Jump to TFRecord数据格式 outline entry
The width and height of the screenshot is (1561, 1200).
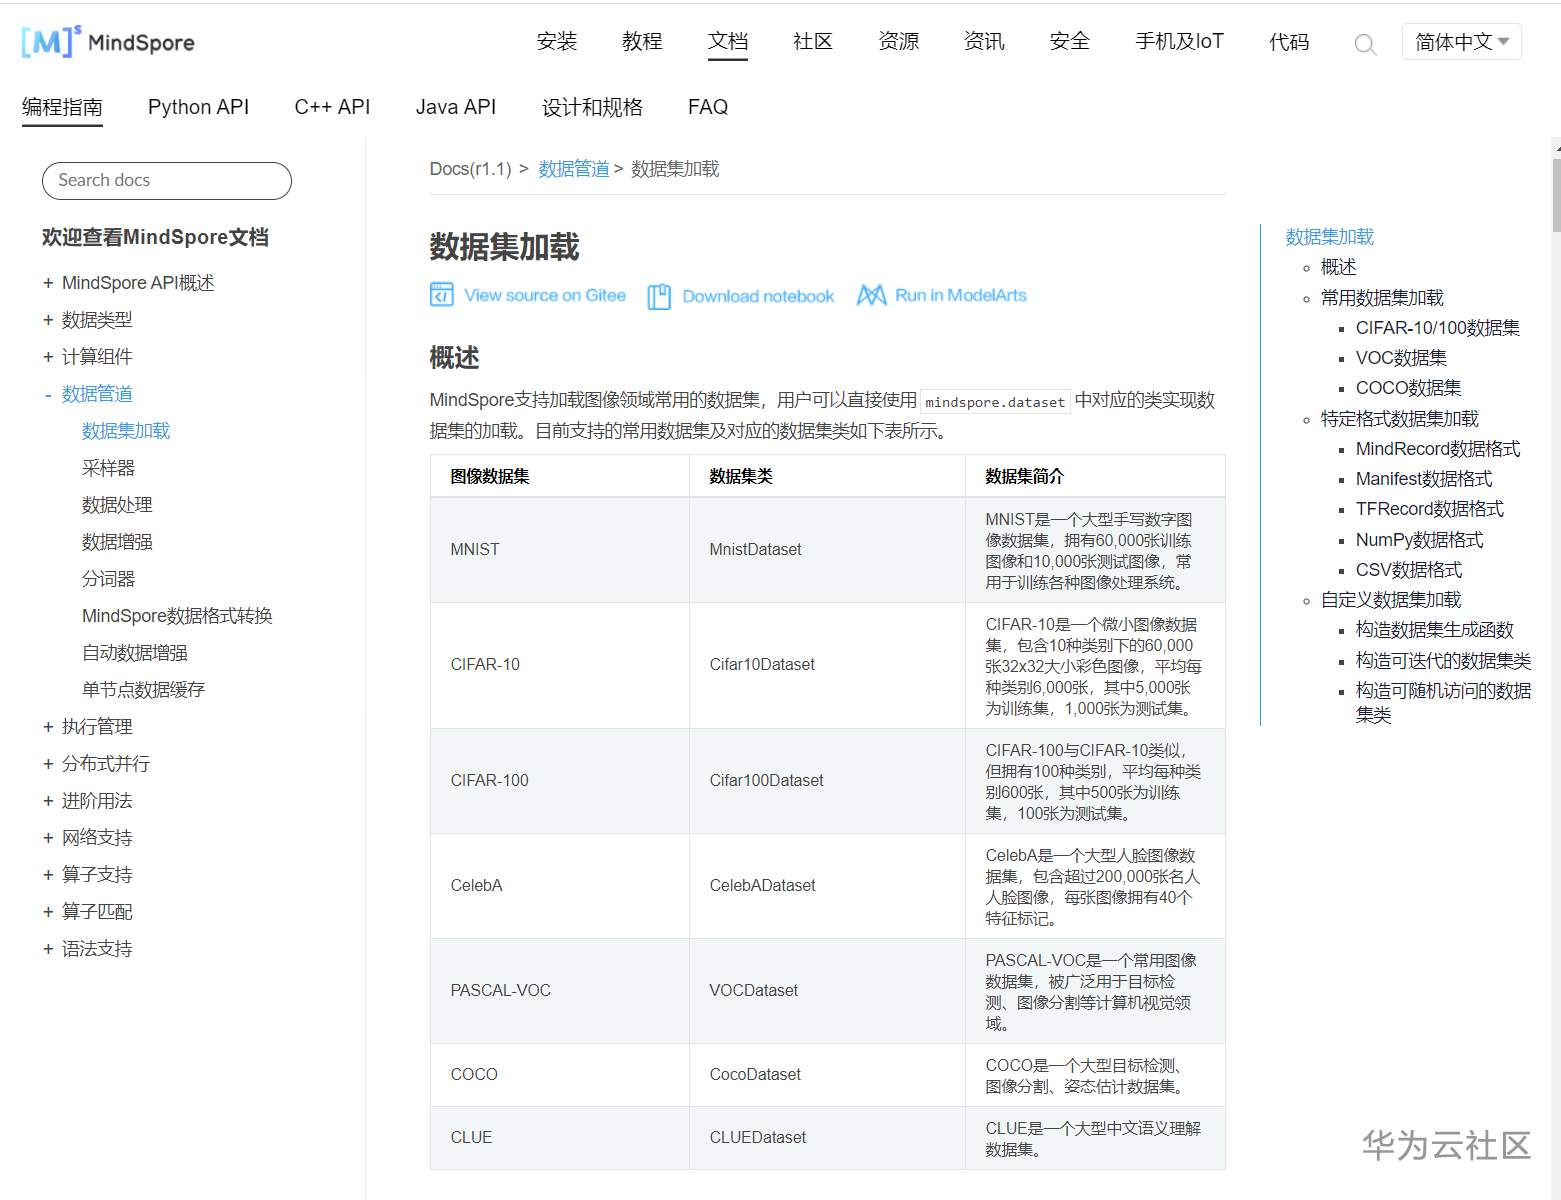[x=1429, y=509]
